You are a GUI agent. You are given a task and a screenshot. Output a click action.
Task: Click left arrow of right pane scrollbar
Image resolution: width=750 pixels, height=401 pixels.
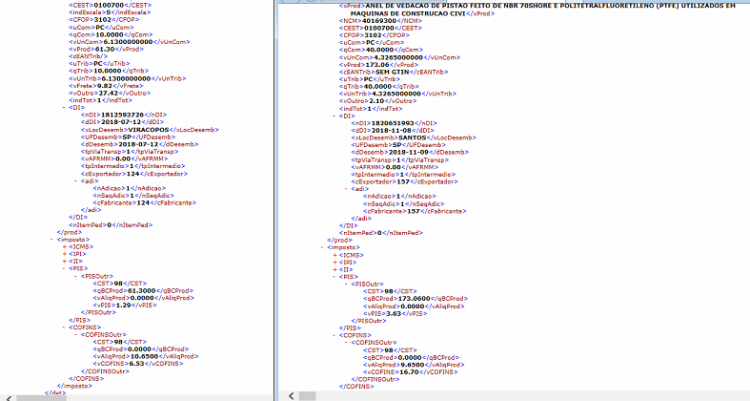(291, 396)
